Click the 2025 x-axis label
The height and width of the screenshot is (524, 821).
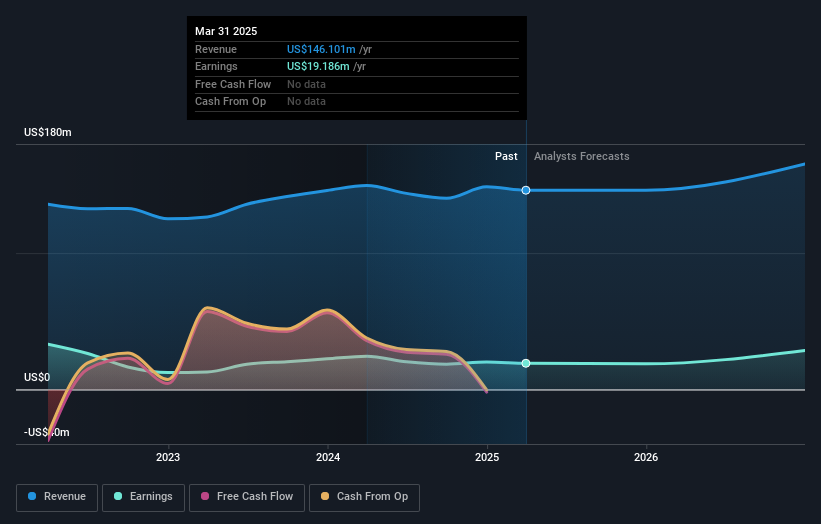click(487, 458)
